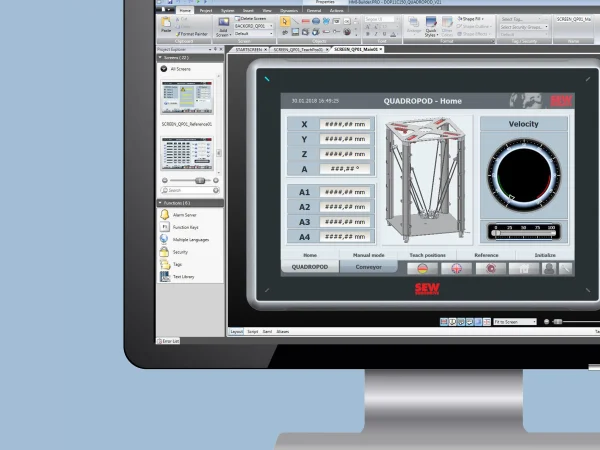The height and width of the screenshot is (450, 600).
Task: Open the System ribbon tab
Action: click(227, 10)
